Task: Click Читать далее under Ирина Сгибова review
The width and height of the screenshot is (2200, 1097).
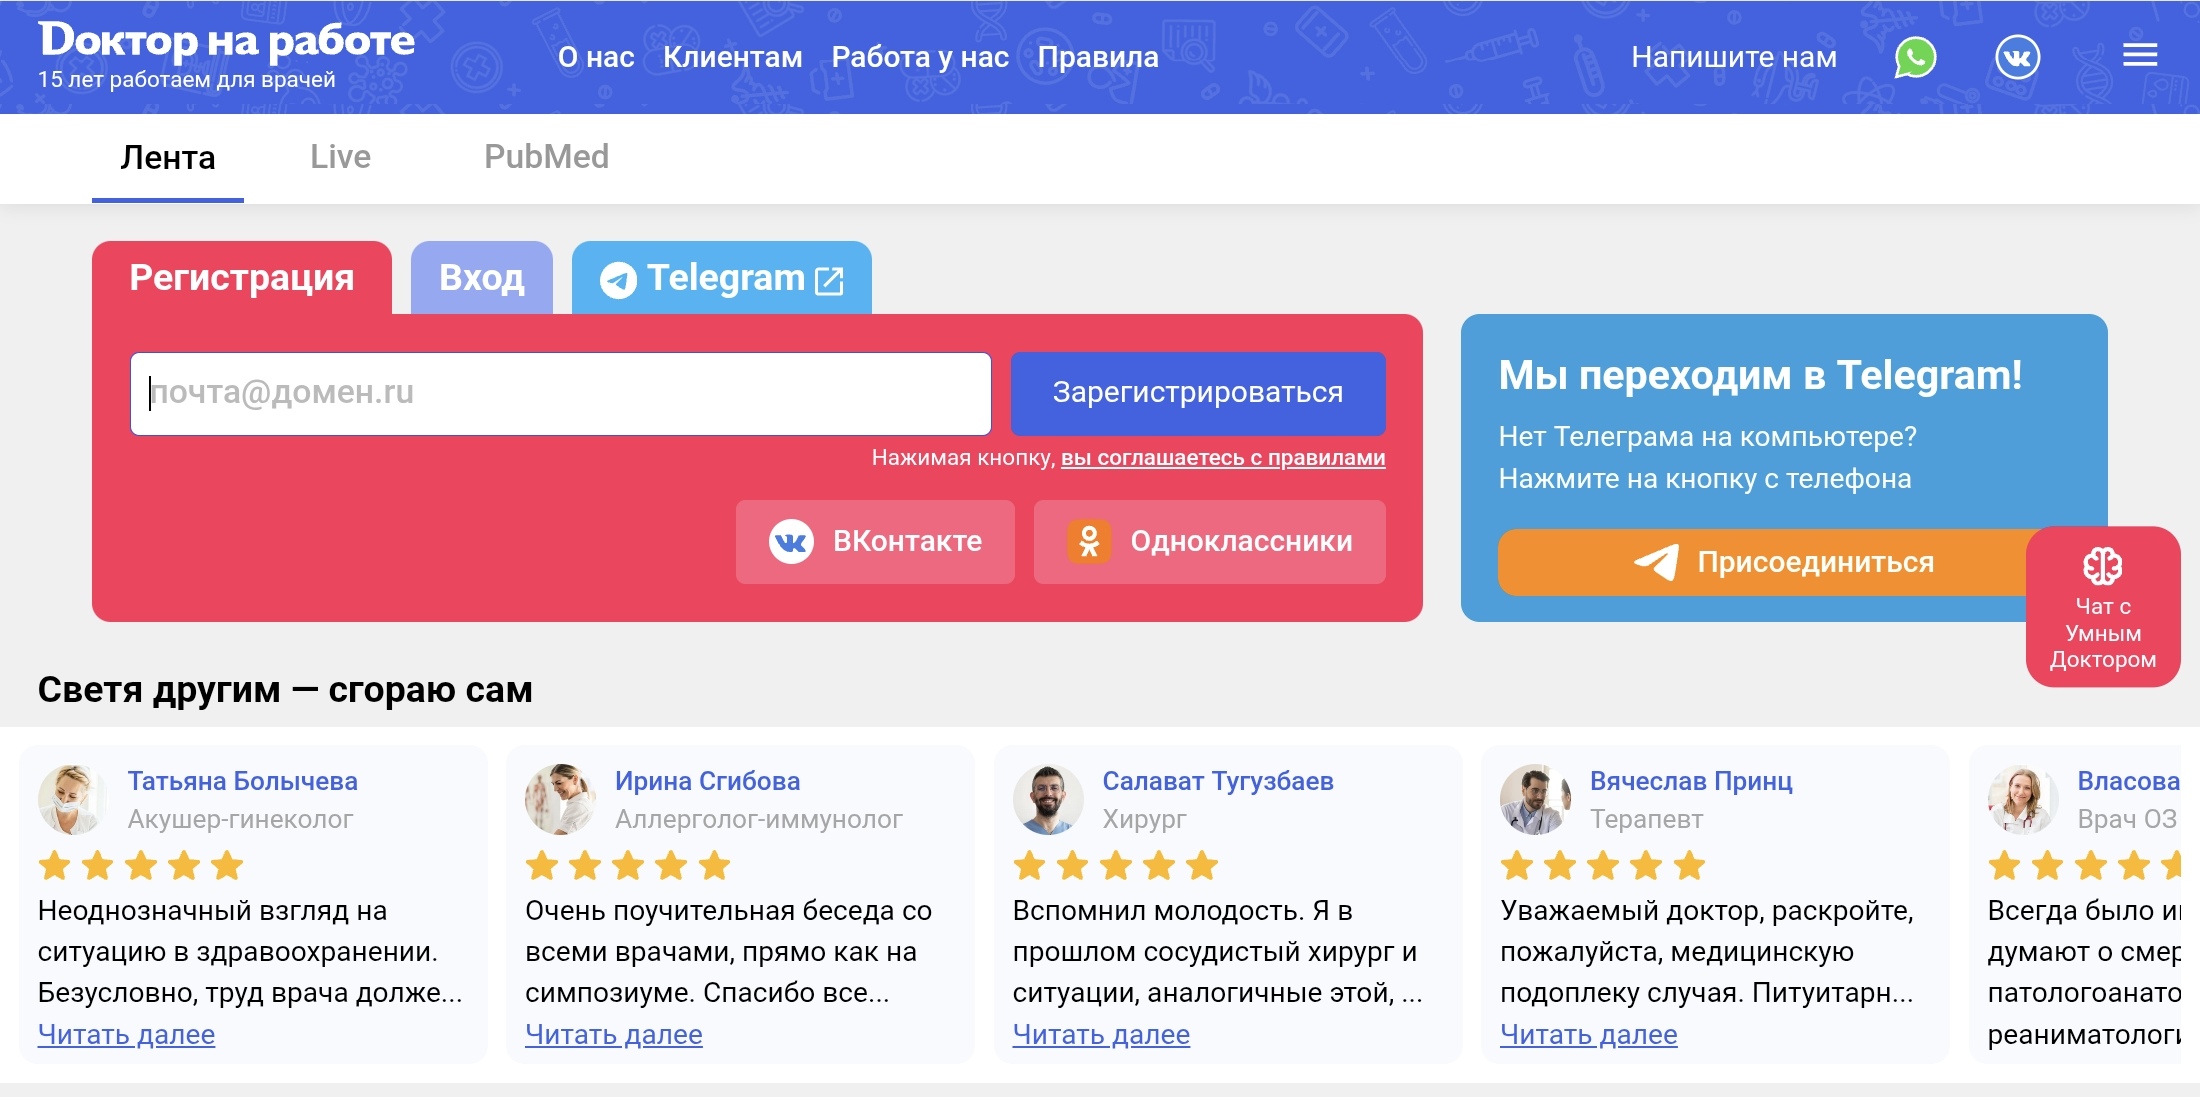Action: (x=614, y=1034)
